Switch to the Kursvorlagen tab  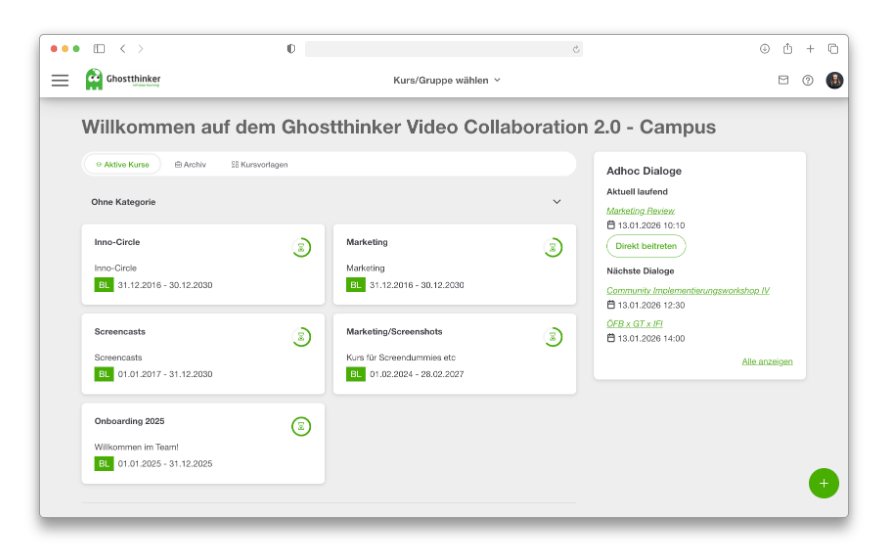(259, 164)
